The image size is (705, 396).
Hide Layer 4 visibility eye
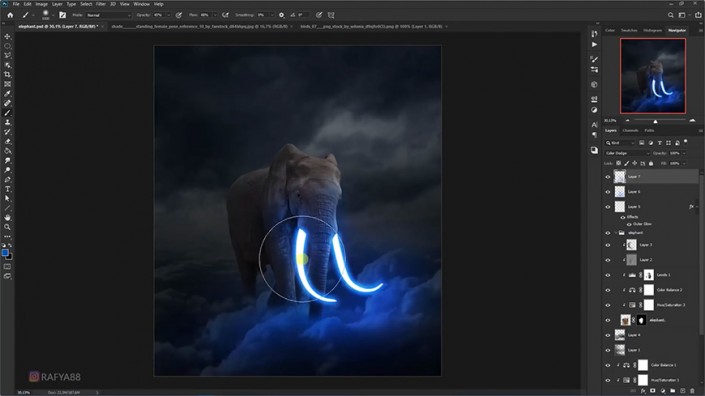608,335
